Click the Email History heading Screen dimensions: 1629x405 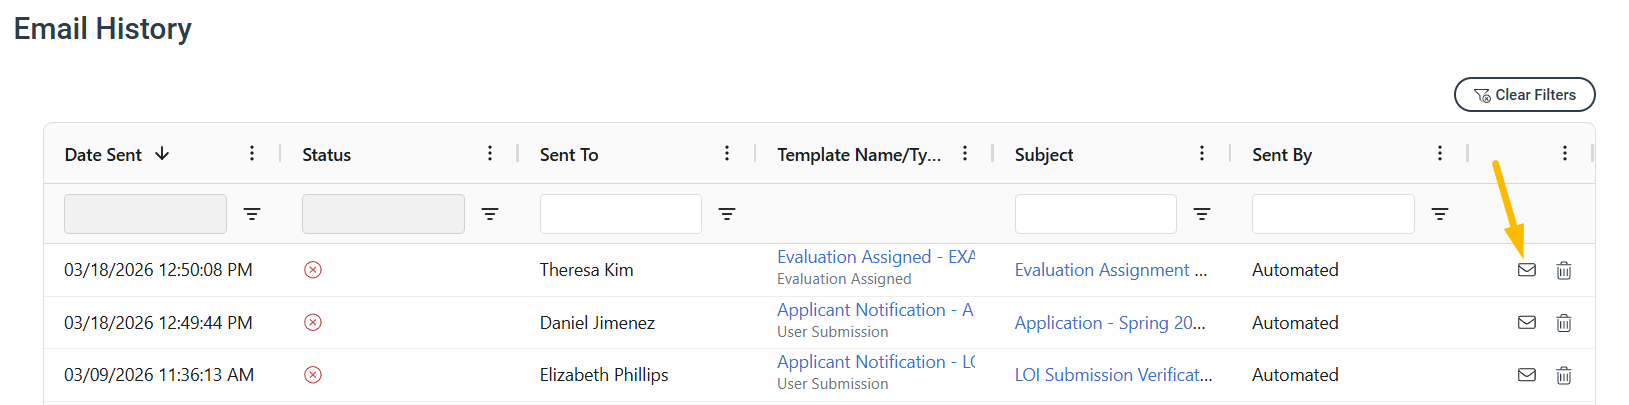click(x=103, y=29)
